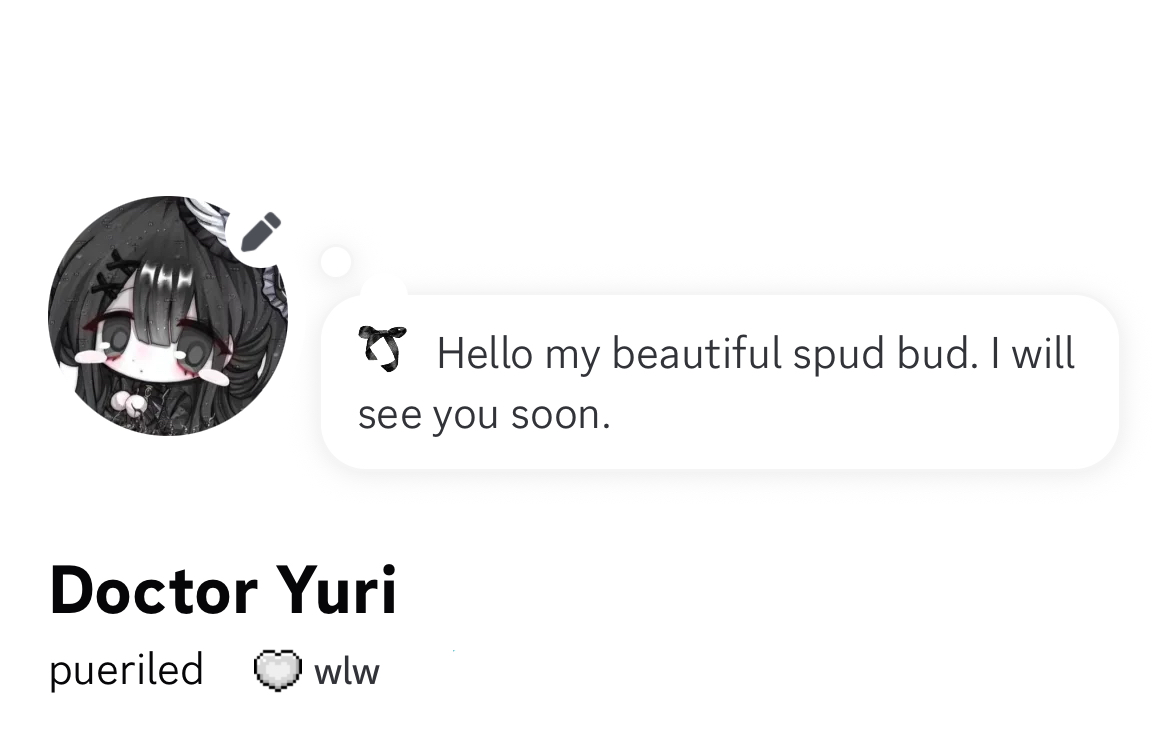Click the word "Yuri" in the display name
Screen dimensions: 1170x734
(x=337, y=591)
